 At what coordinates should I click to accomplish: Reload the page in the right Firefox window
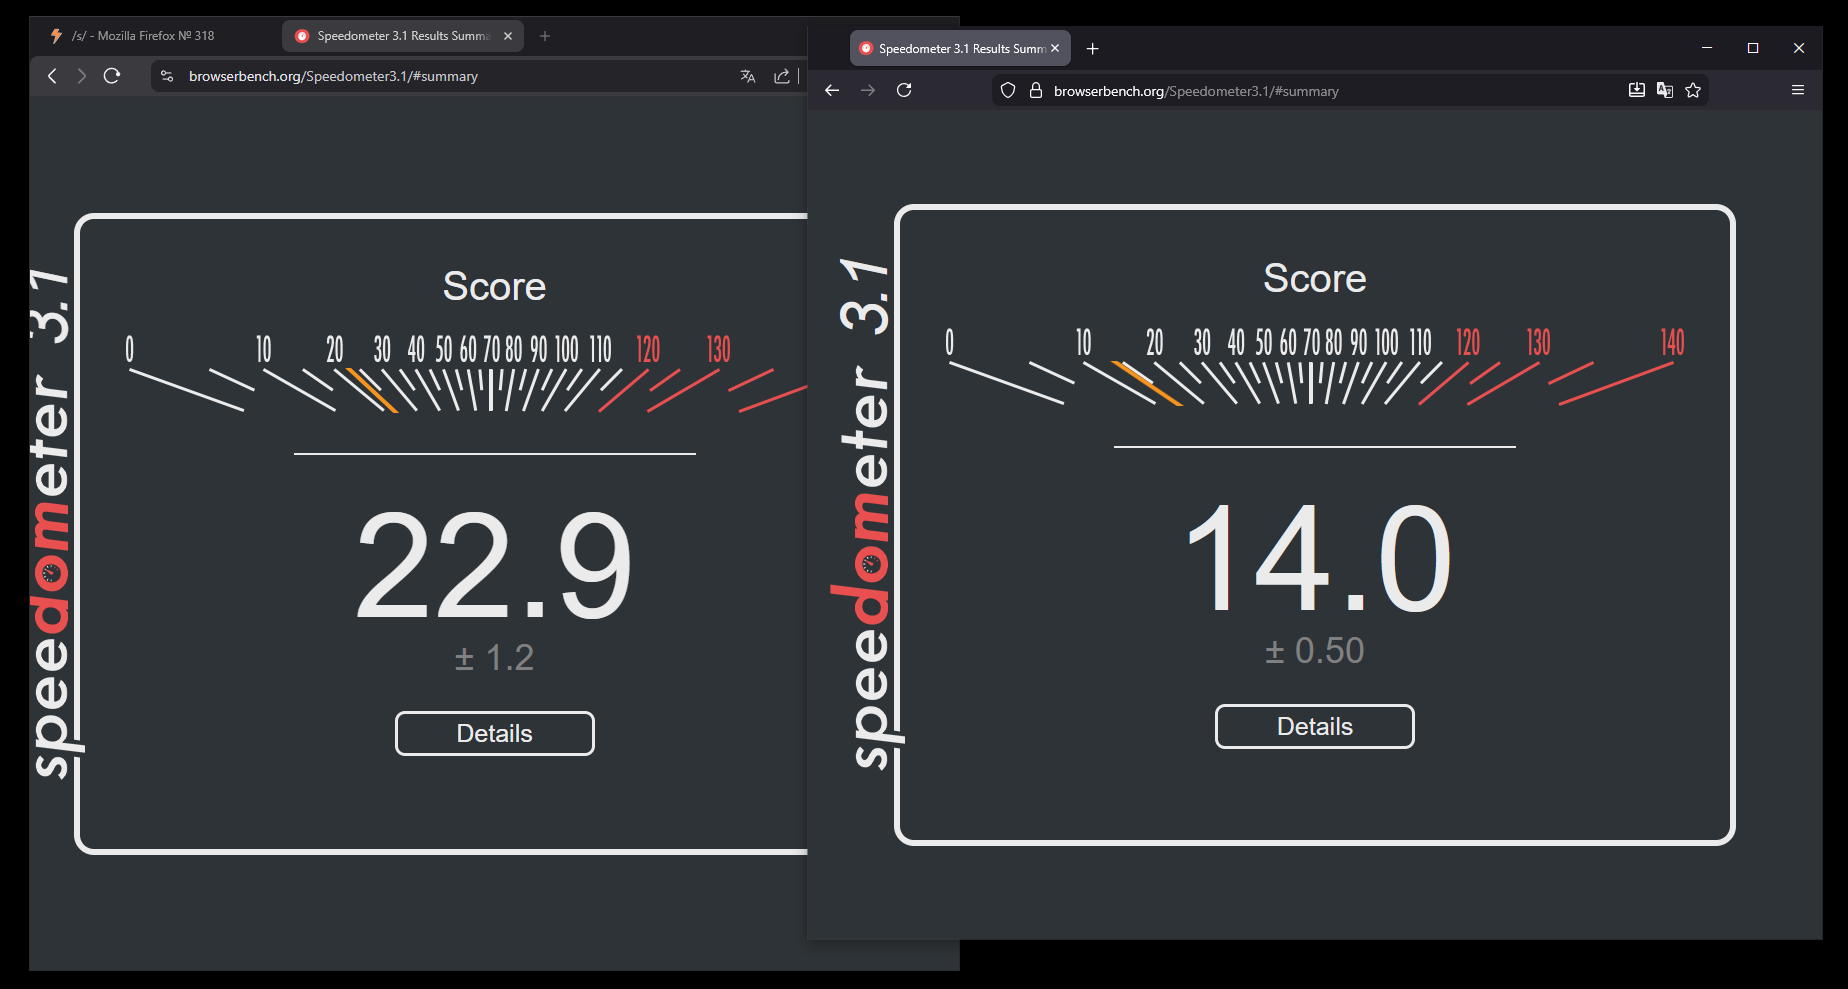(904, 91)
